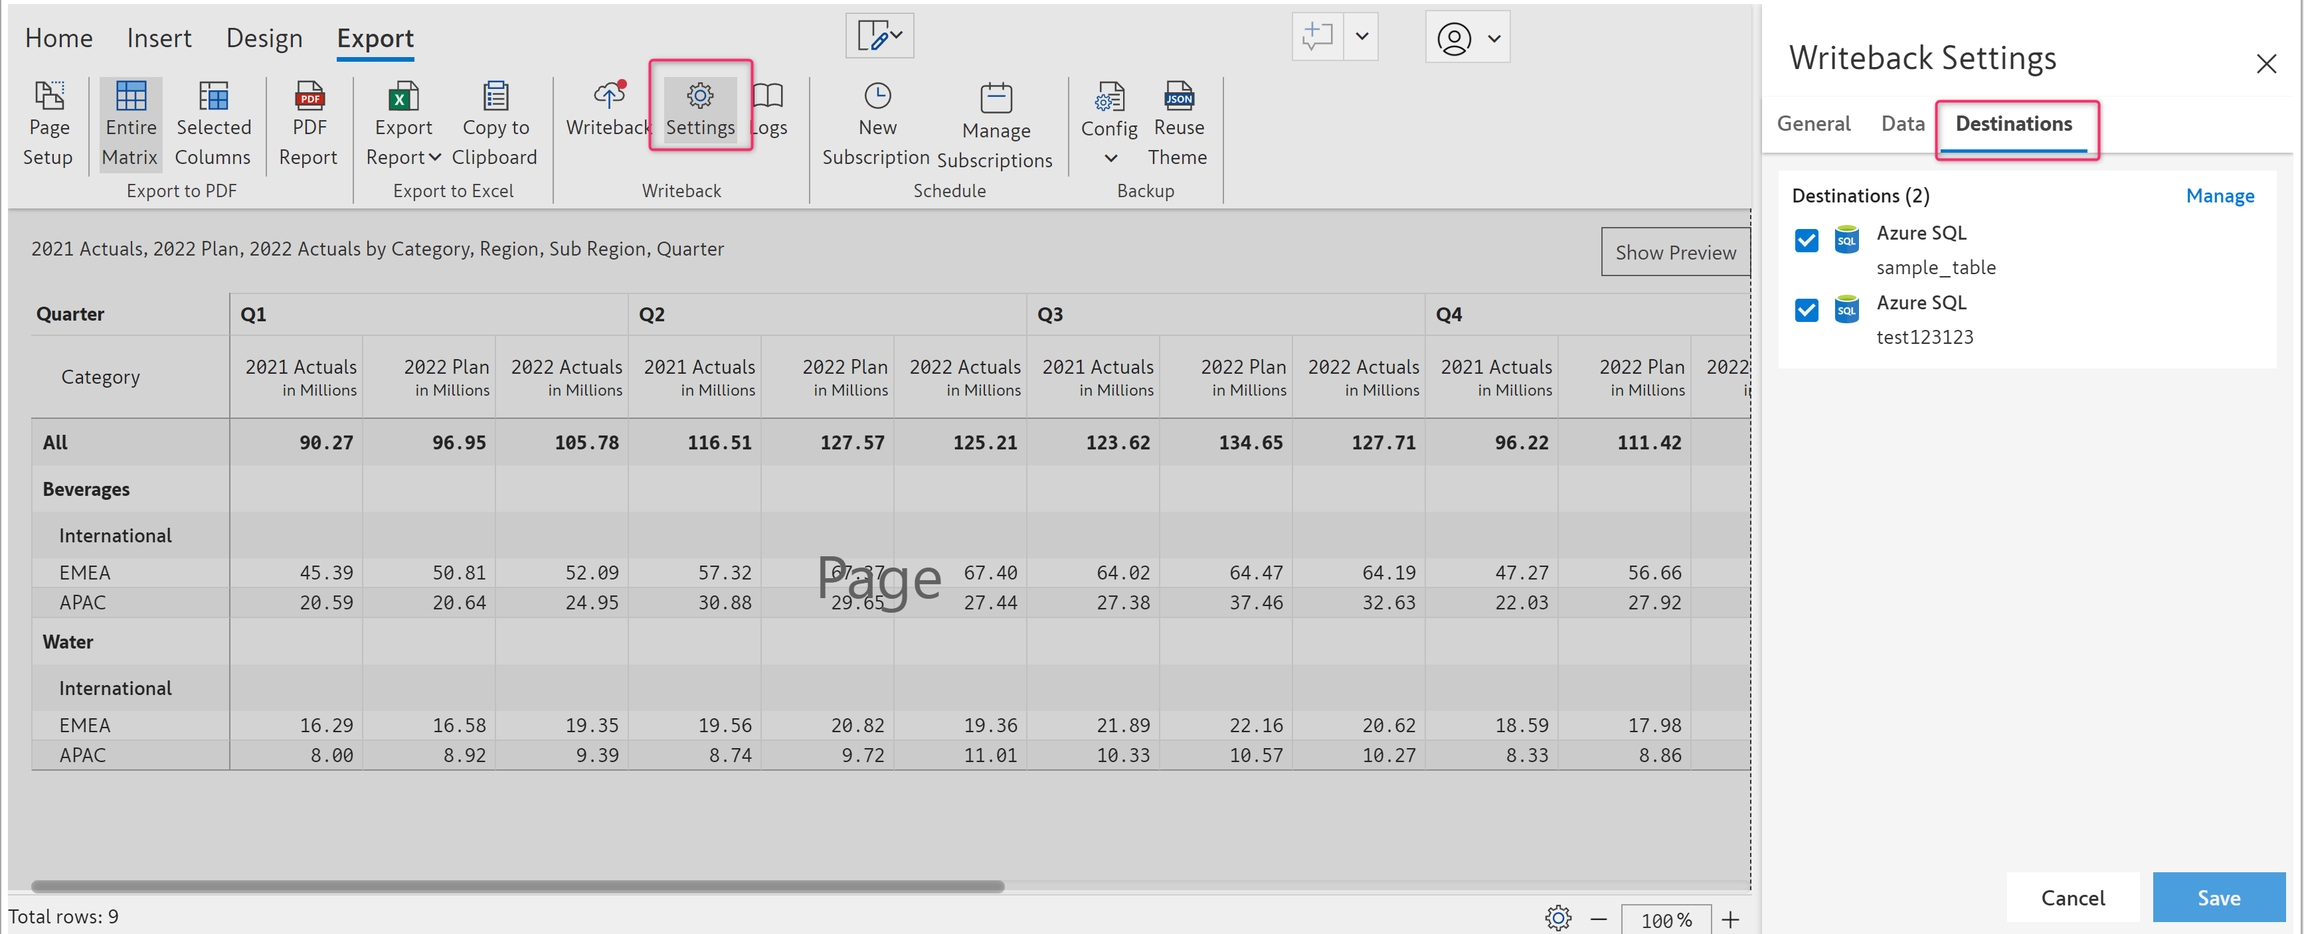Click the zoom in plus button
2304x934 pixels.
pos(1730,919)
